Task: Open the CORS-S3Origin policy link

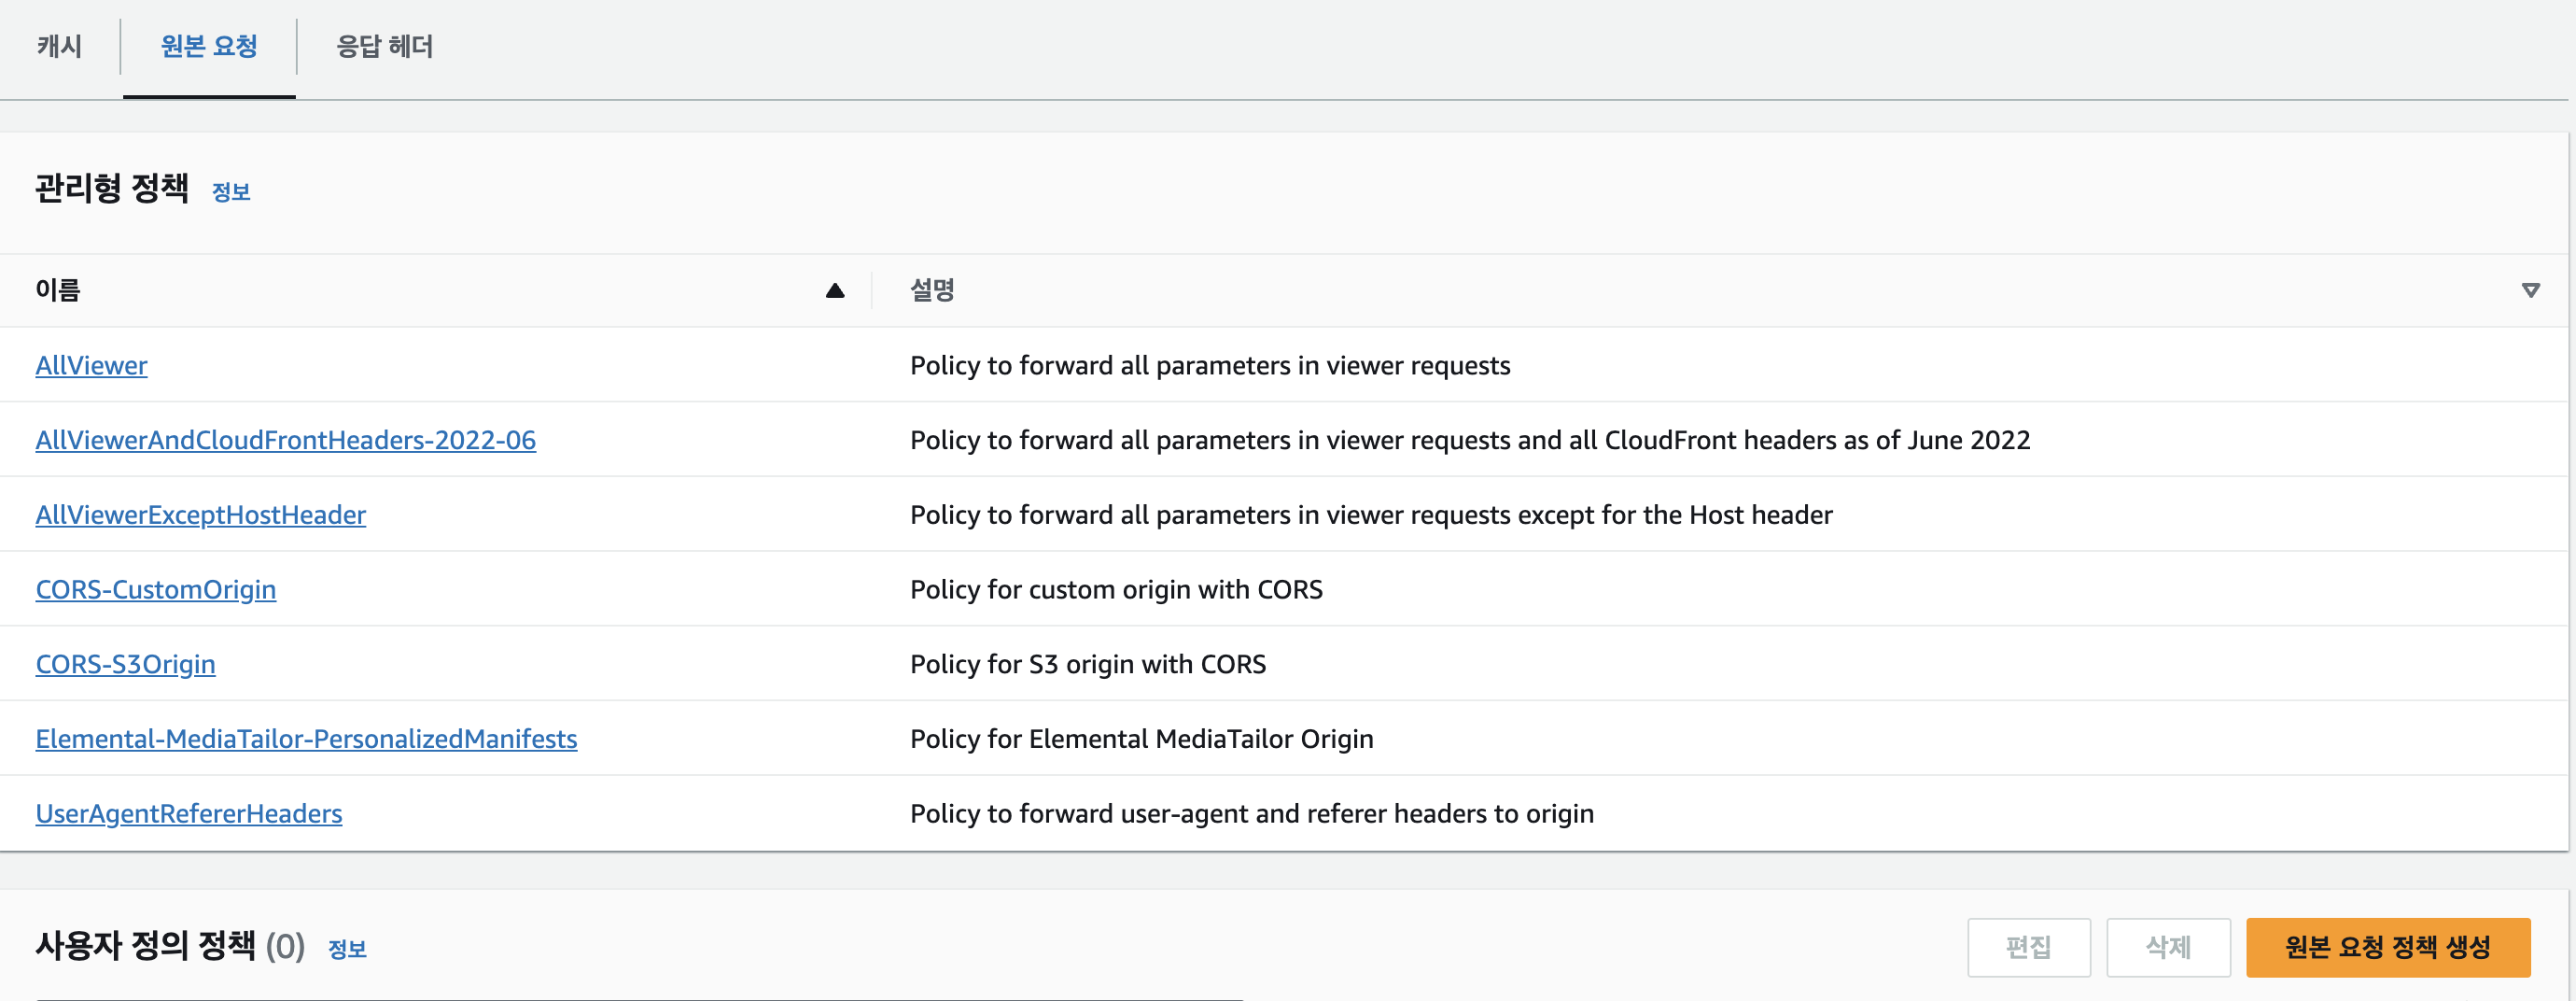Action: pos(125,664)
